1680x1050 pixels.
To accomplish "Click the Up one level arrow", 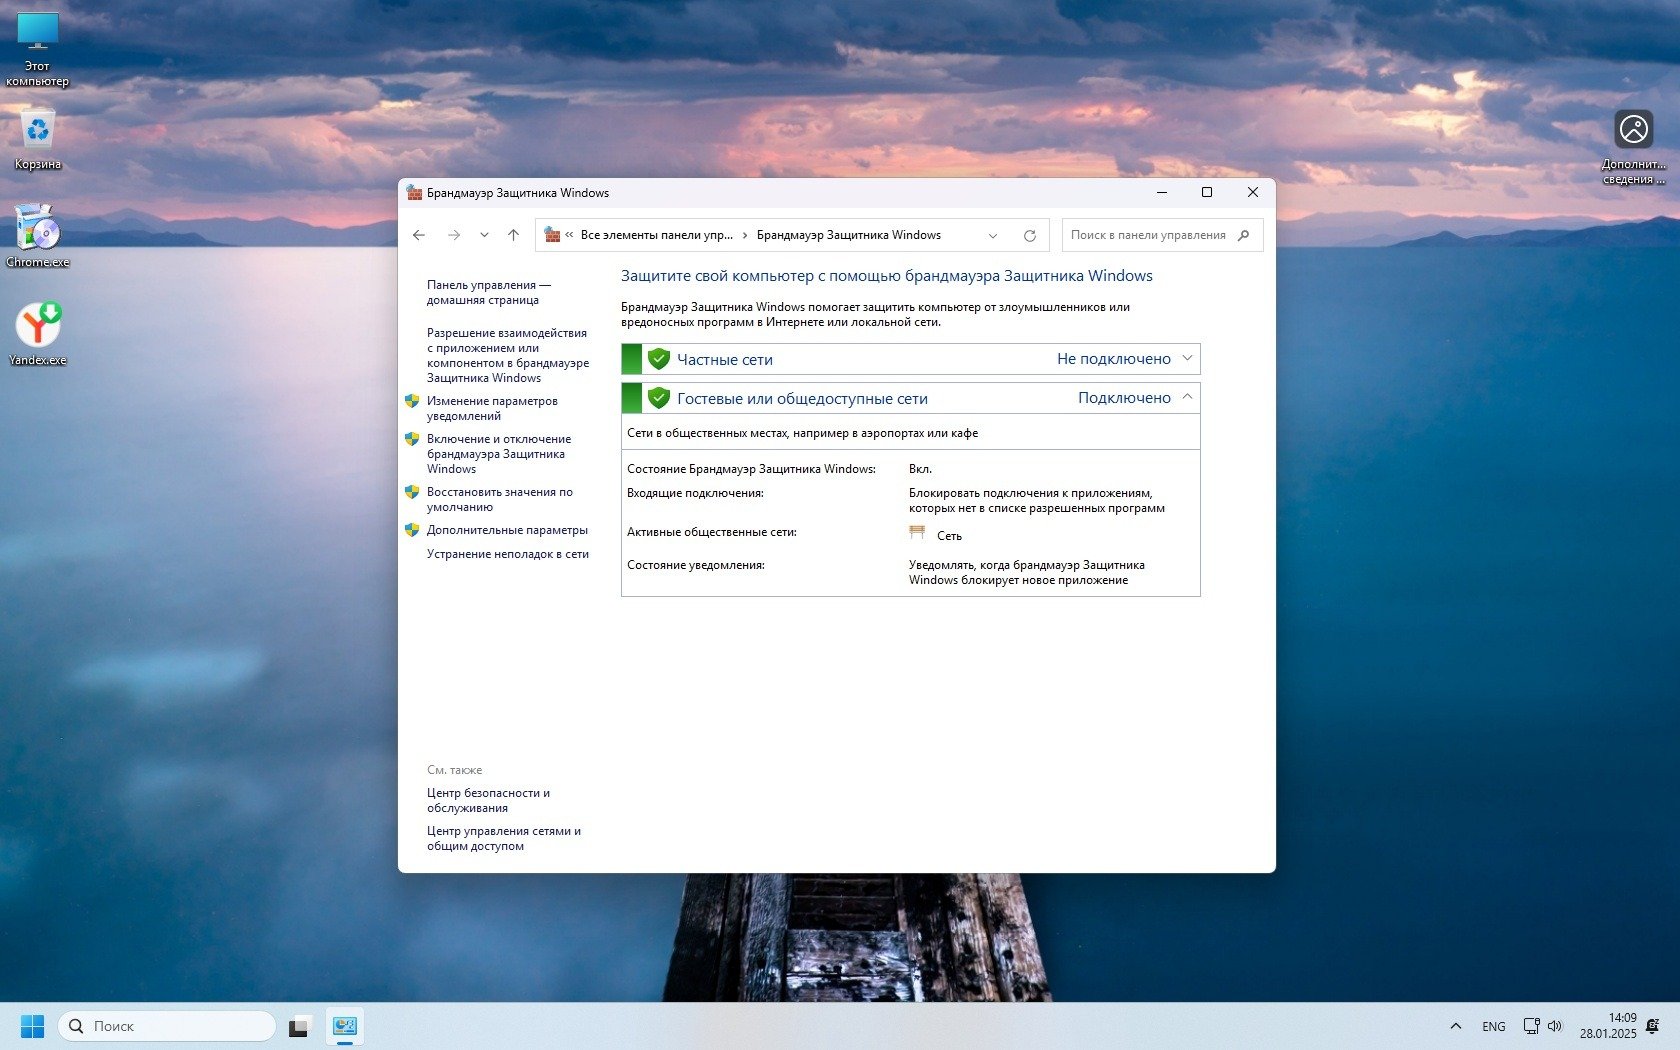I will (x=513, y=235).
